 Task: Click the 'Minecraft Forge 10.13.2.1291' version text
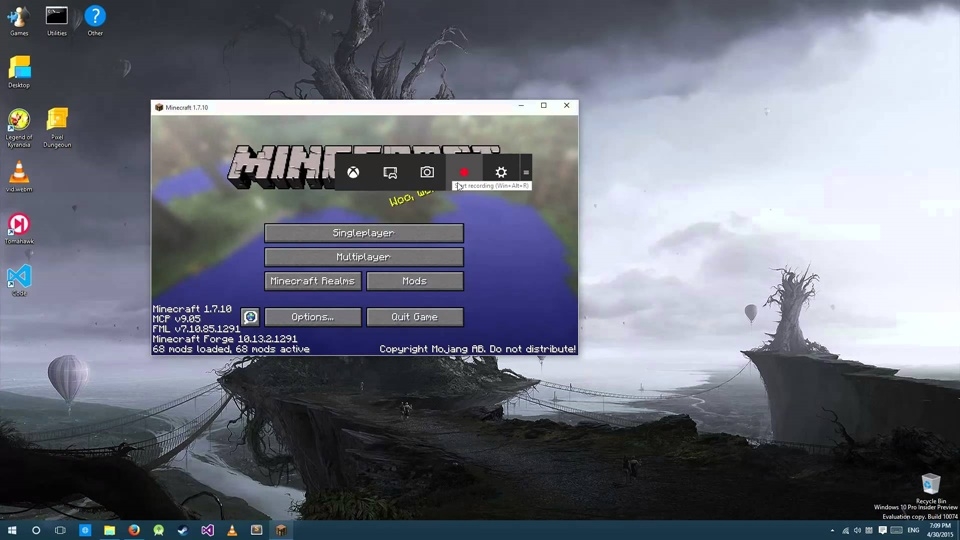tap(225, 339)
